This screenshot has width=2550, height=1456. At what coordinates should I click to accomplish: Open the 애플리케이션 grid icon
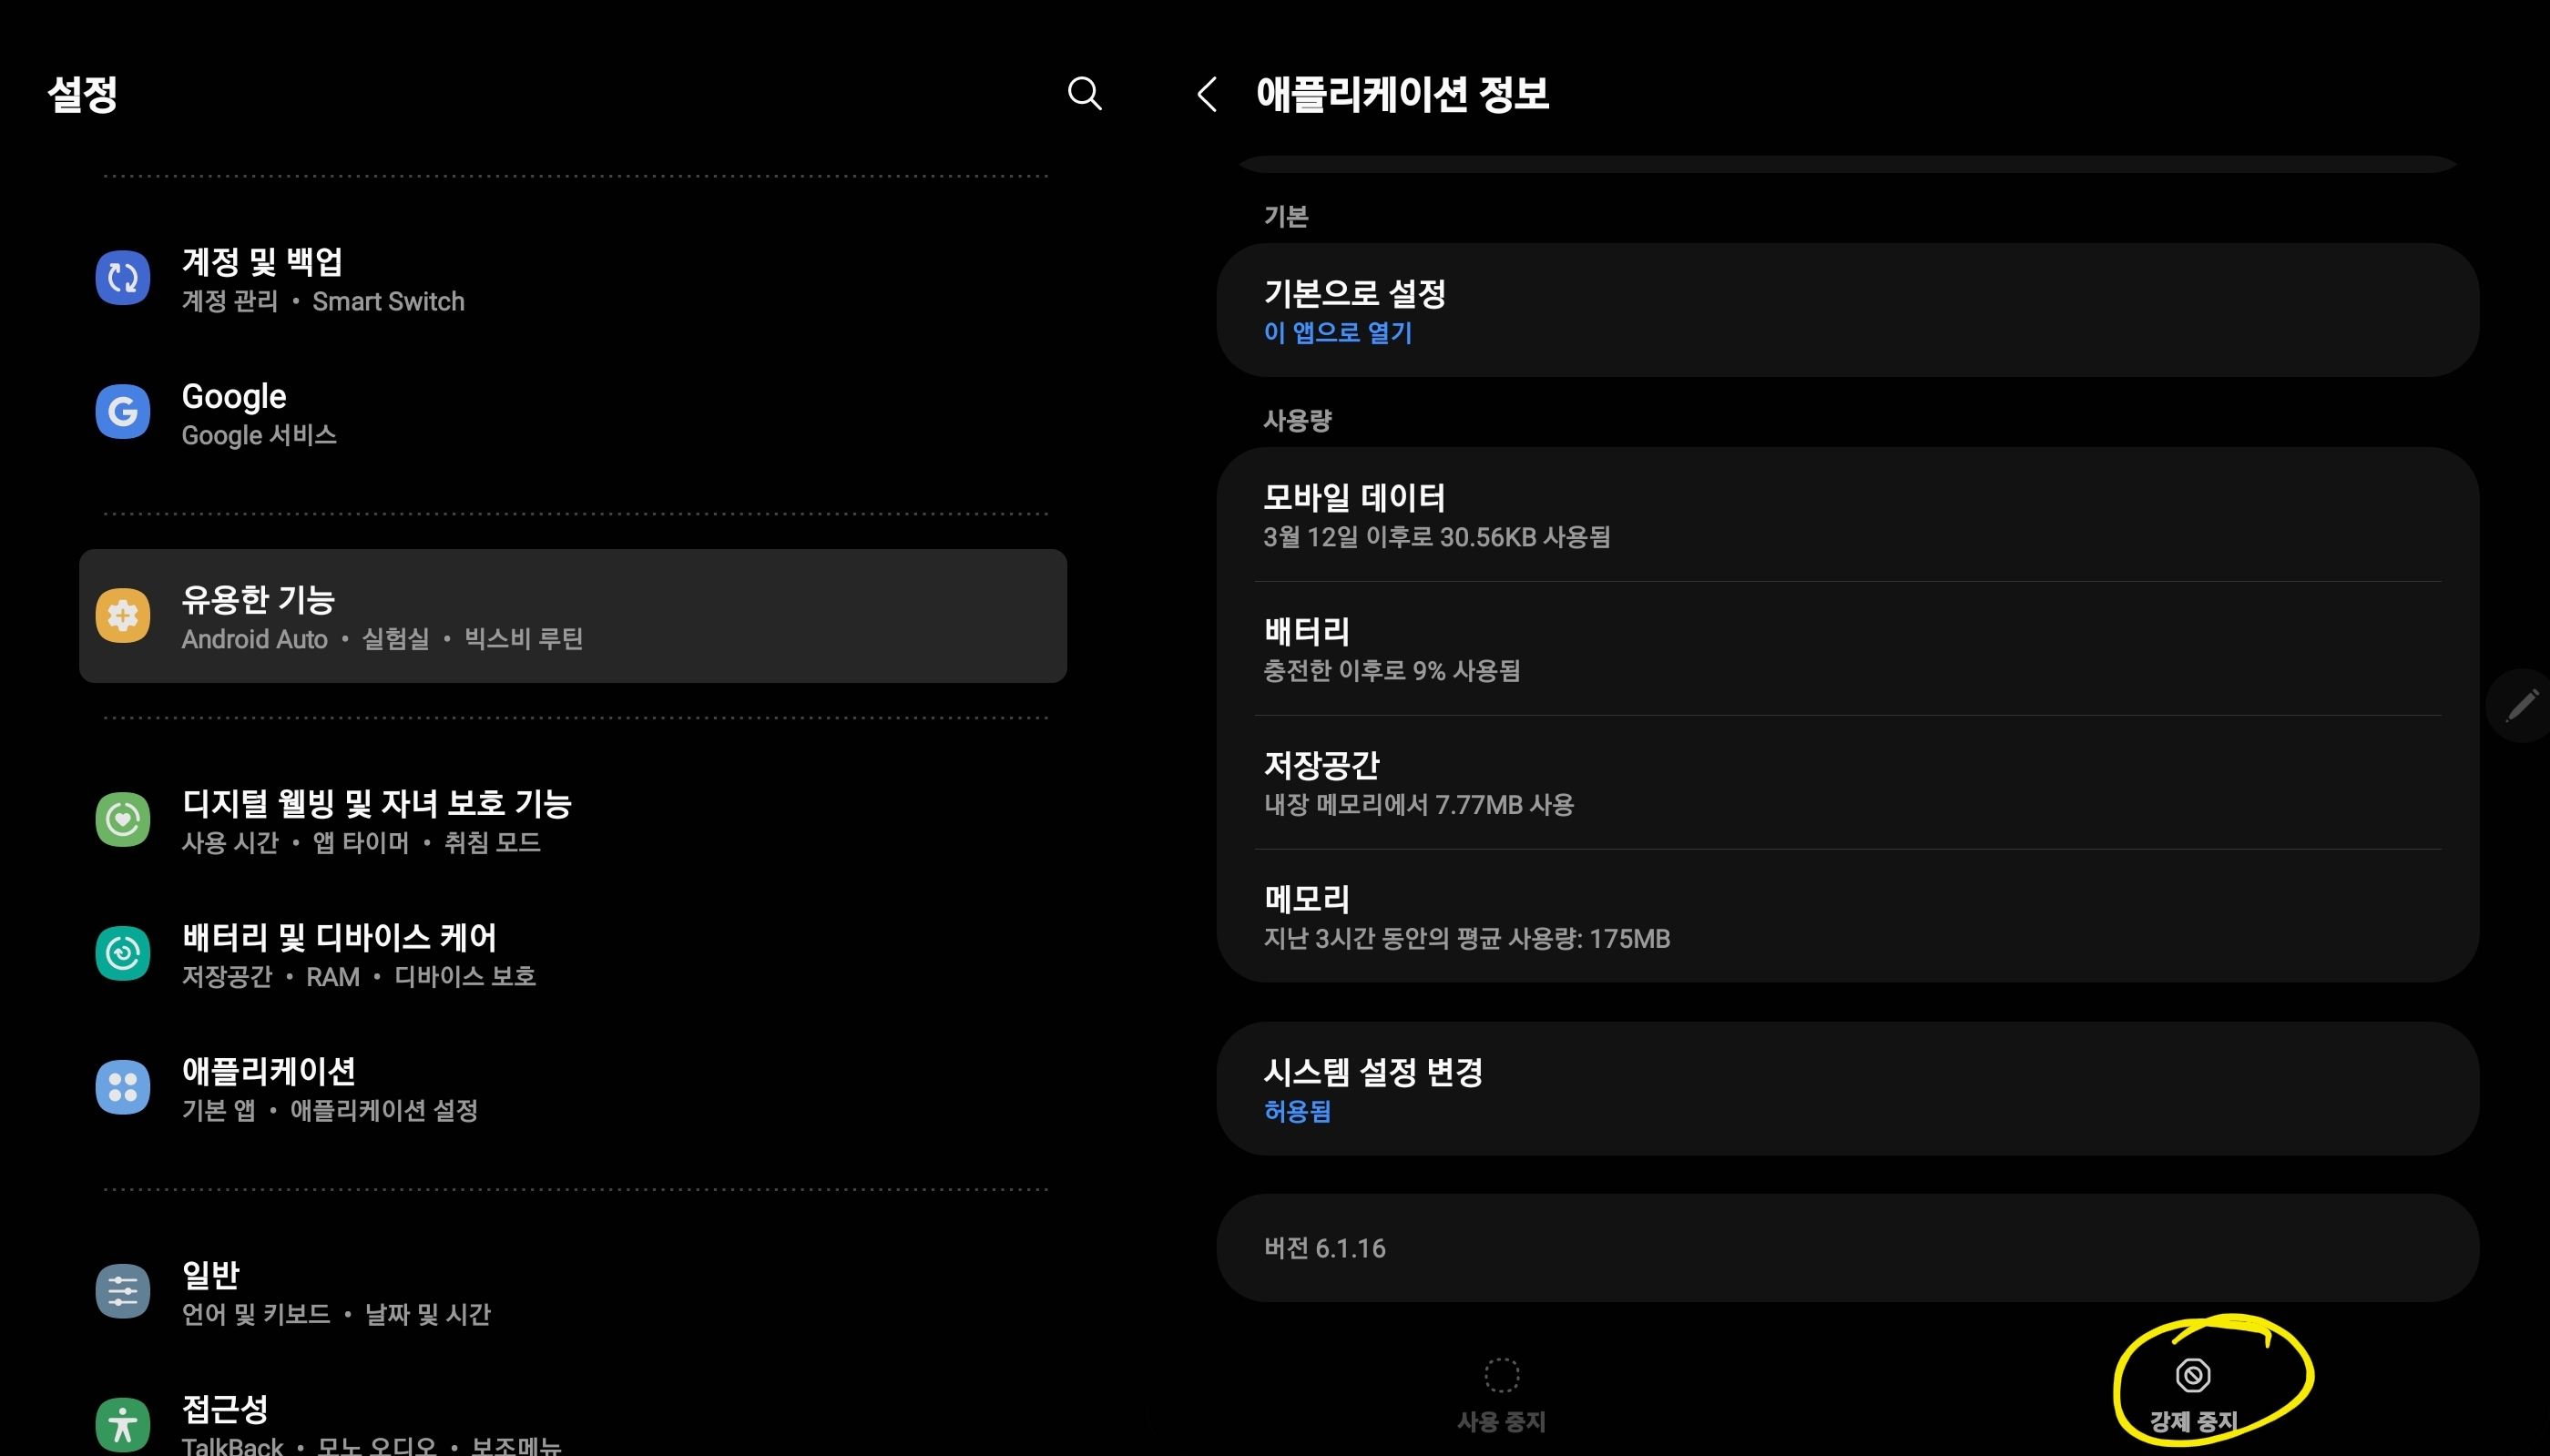122,1087
